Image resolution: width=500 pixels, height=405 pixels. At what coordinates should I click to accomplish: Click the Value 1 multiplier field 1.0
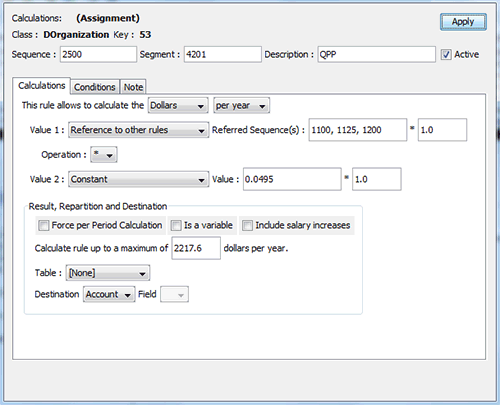[x=442, y=130]
